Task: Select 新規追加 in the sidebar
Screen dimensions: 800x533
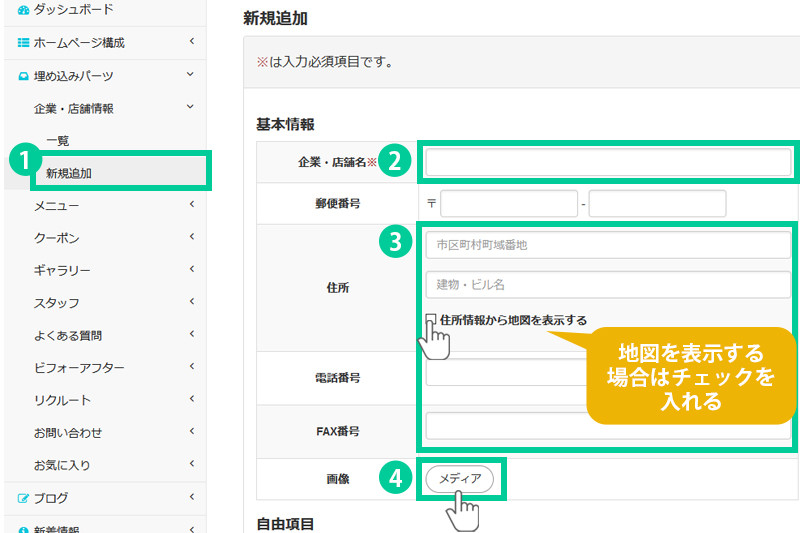Action: pos(69,173)
